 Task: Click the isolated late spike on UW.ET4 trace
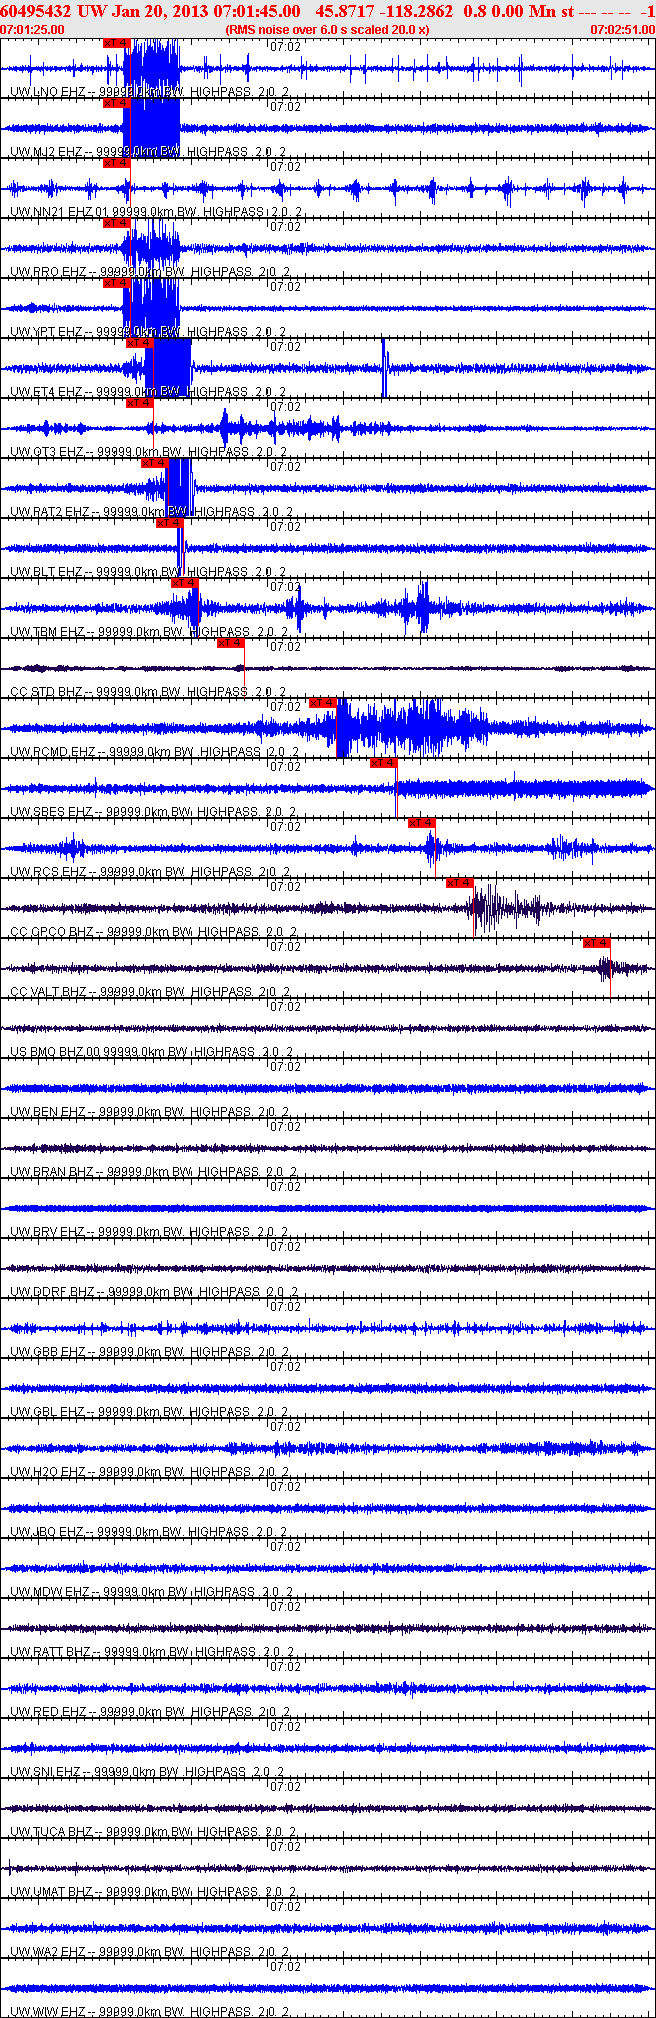pyautogui.click(x=385, y=369)
